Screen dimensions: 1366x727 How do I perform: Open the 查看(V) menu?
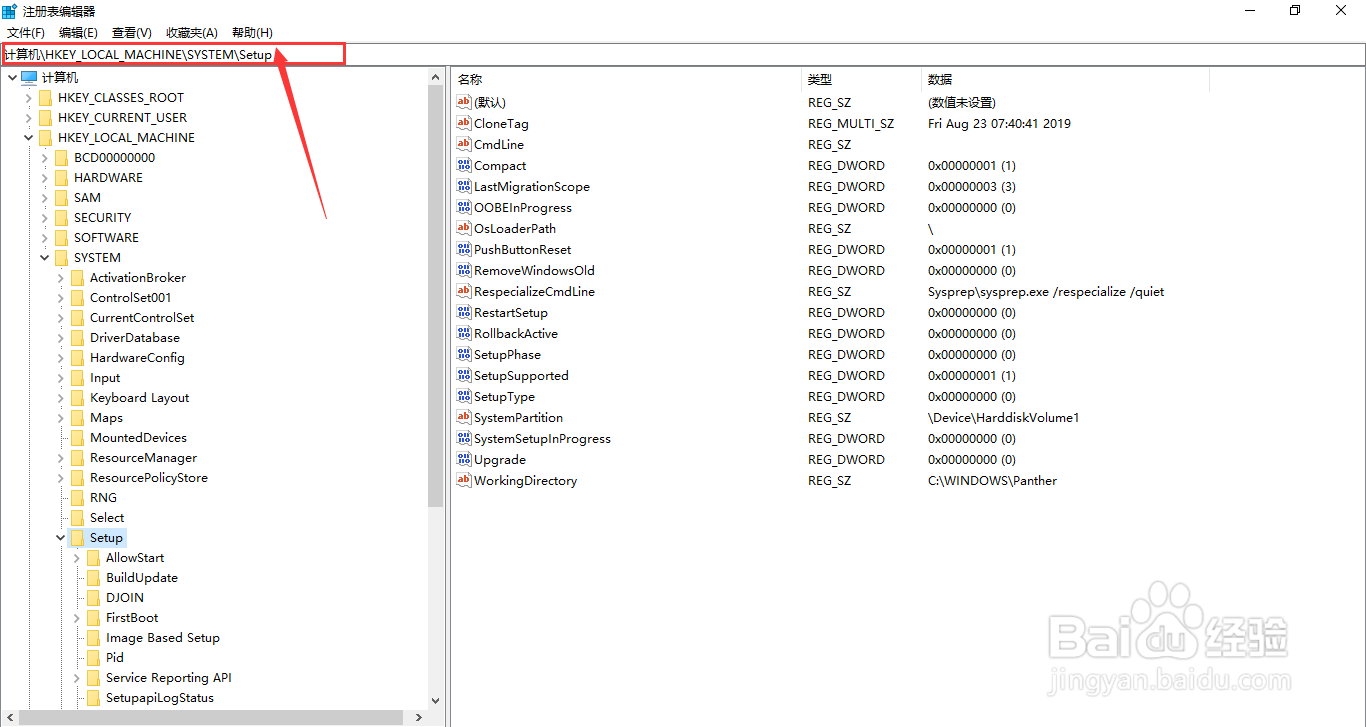click(131, 32)
